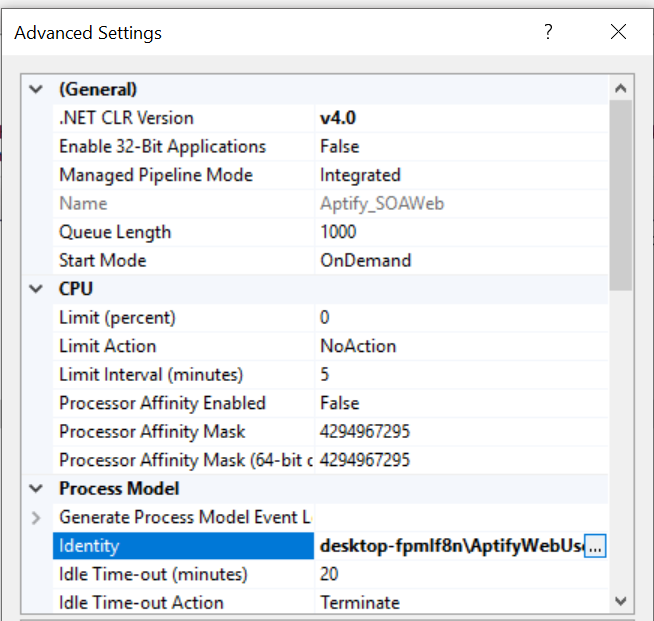Viewport: 654px width, 621px height.
Task: Select Enable 32-Bit Applications value False
Action: click(x=340, y=147)
